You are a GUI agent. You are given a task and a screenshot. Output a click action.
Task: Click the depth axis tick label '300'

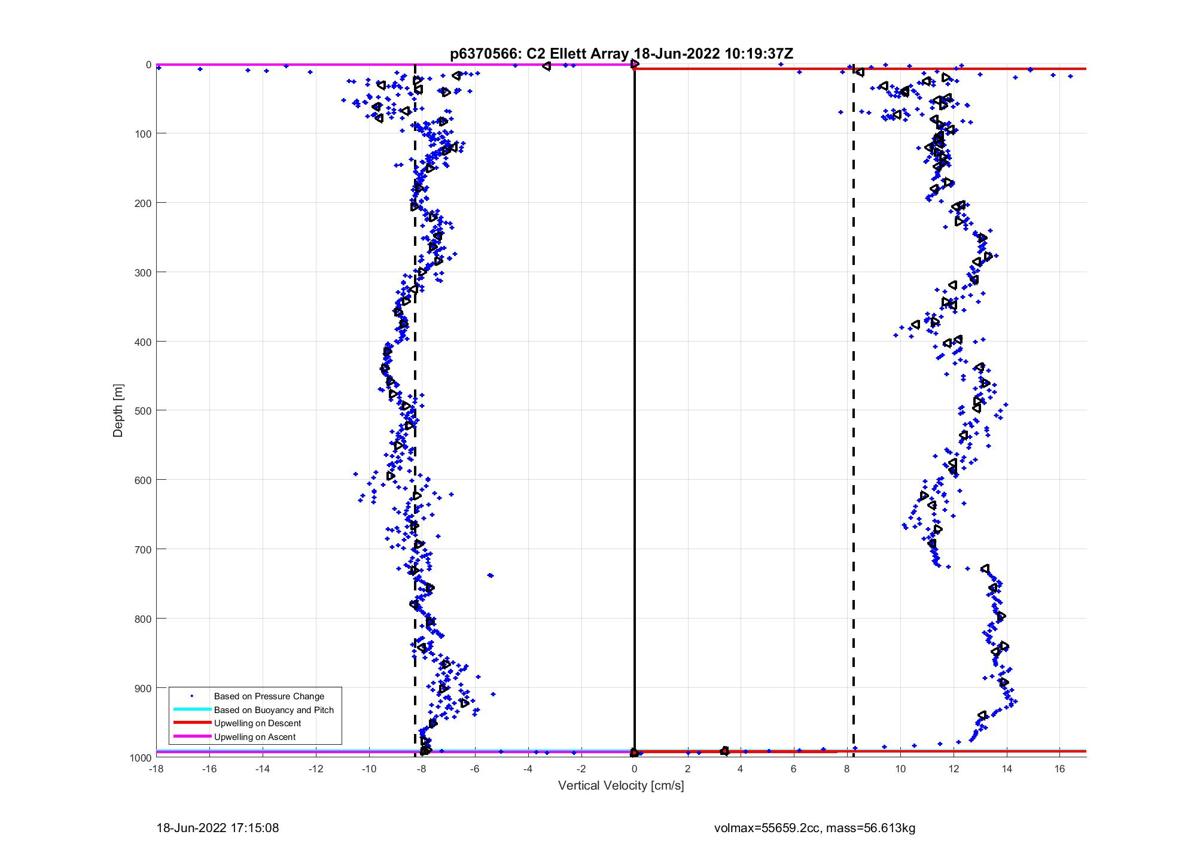coord(142,272)
